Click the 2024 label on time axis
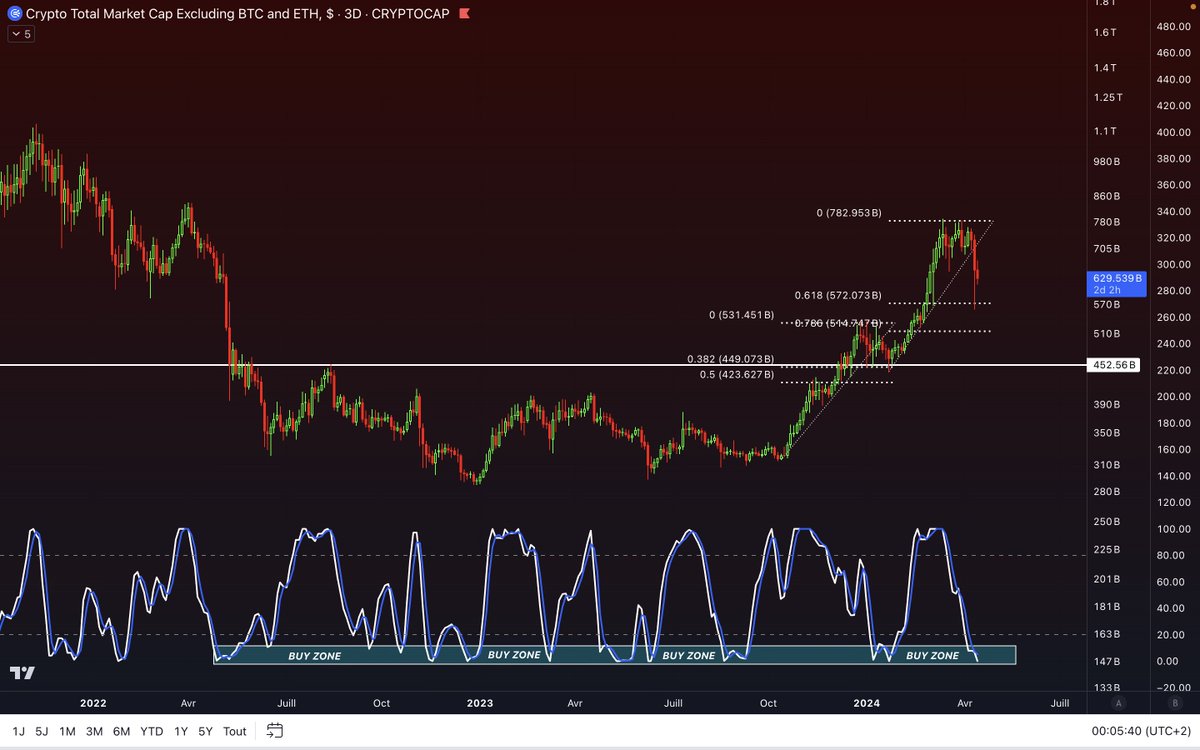The height and width of the screenshot is (750, 1200). tap(868, 703)
